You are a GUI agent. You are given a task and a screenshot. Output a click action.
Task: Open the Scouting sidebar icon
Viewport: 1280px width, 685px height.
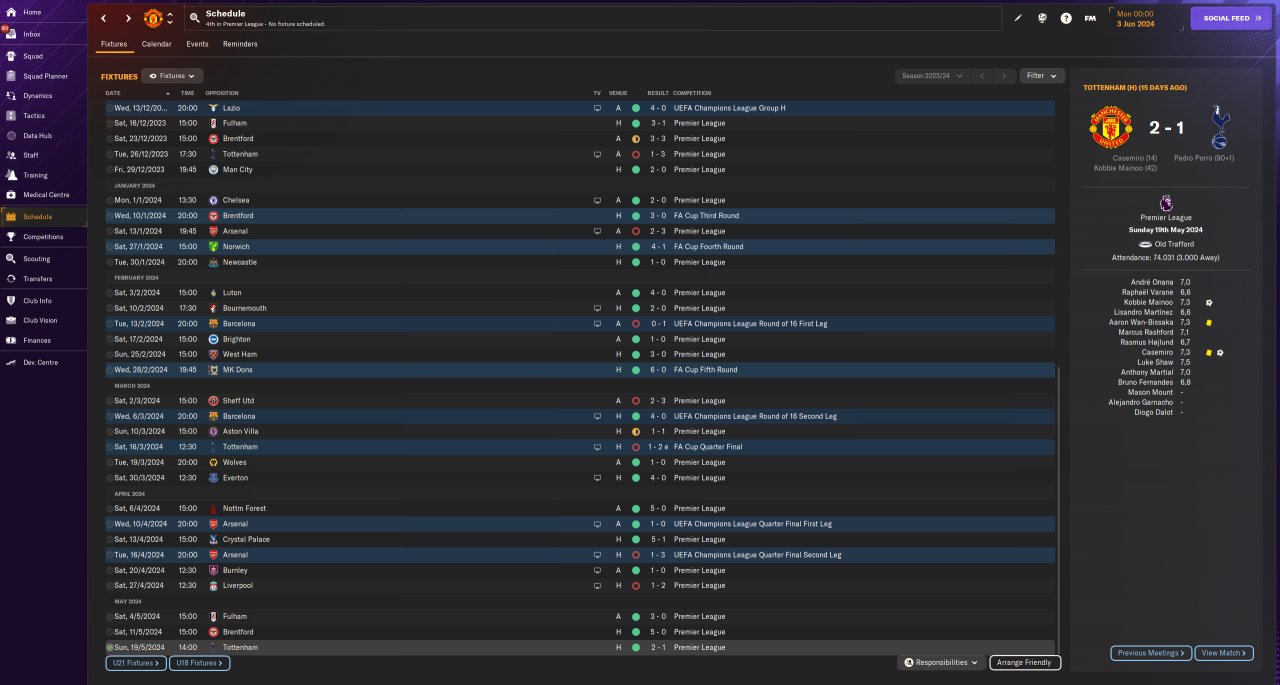point(10,258)
